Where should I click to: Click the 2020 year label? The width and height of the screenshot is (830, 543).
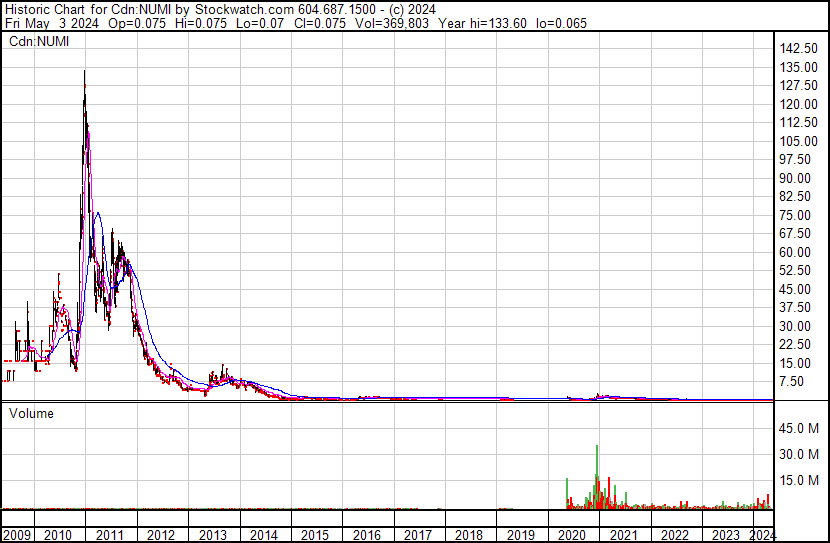pos(572,534)
